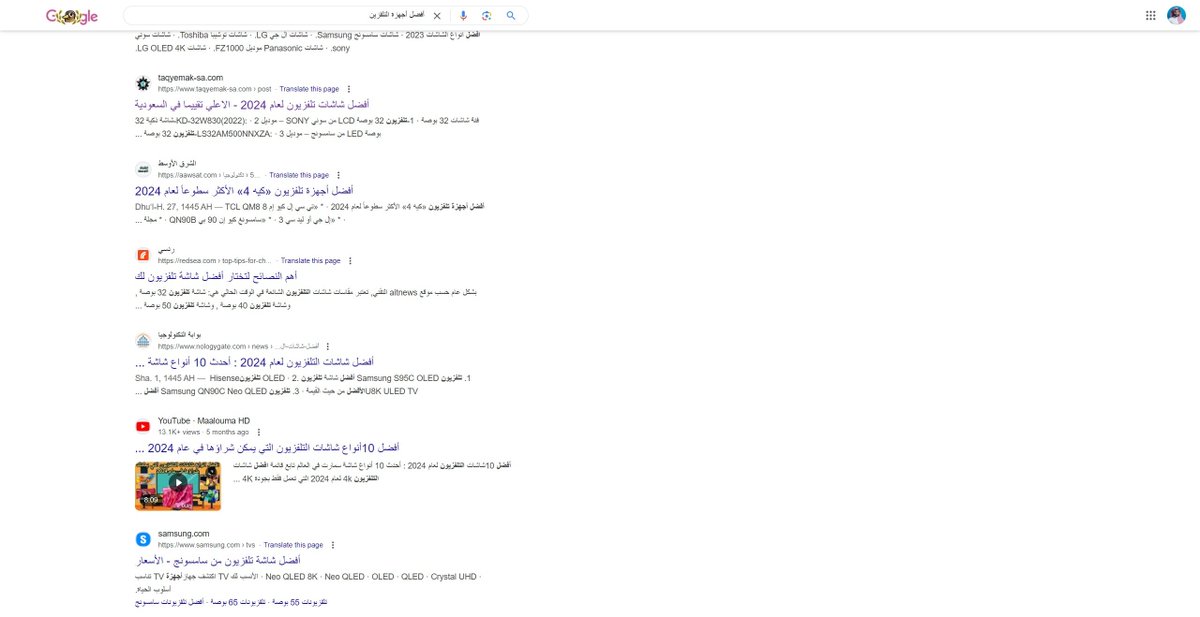This screenshot has width=1200, height=617.
Task: Click the redsea.com orange favicon
Action: coord(143,255)
